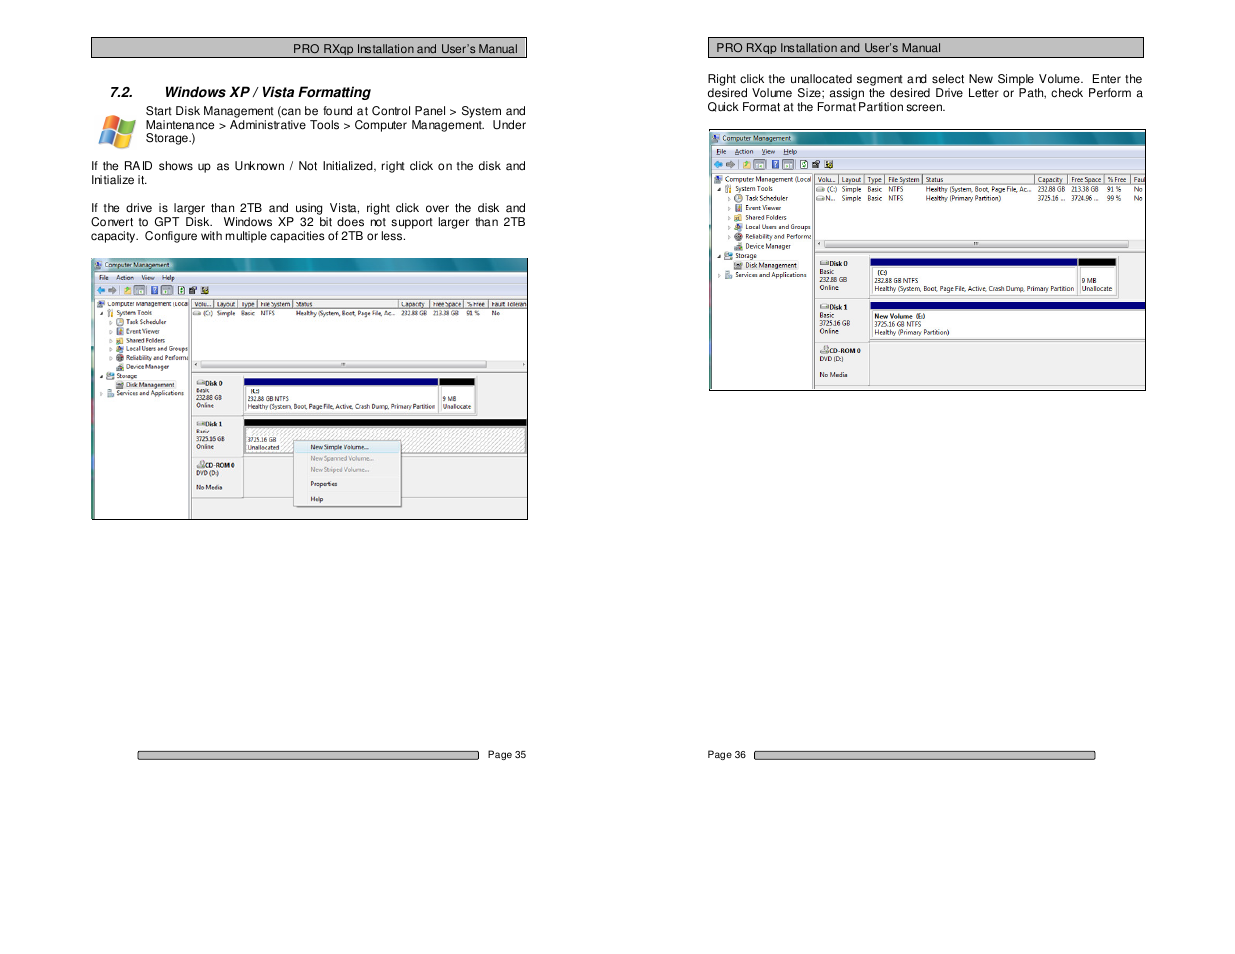
Task: Click the Forward arrow icon in the page 36 screenshot
Action: pos(730,164)
